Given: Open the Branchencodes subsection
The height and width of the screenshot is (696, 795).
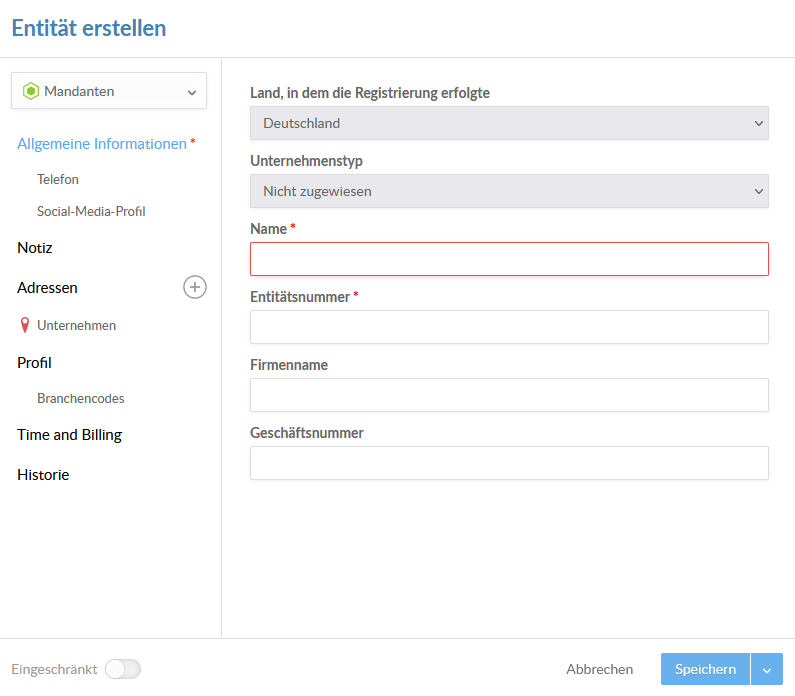Looking at the screenshot, I should point(81,398).
